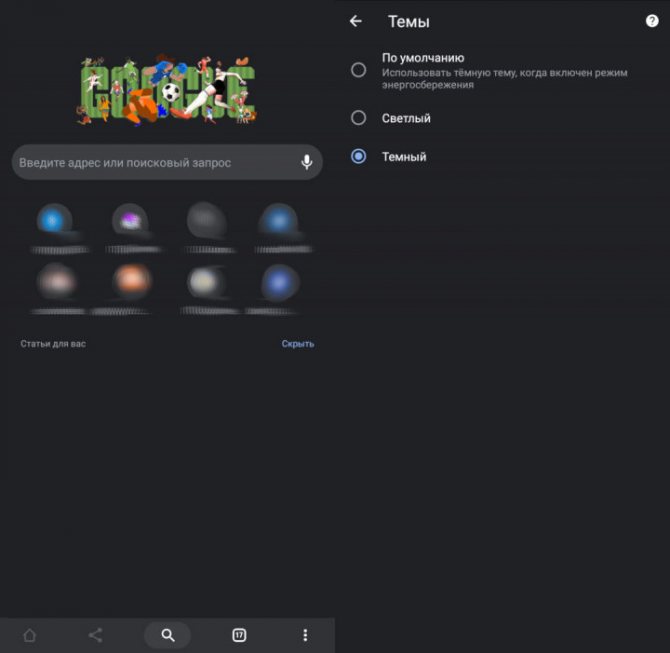Select the Темный theme radio button
This screenshot has height=653, width=670.
[359, 156]
